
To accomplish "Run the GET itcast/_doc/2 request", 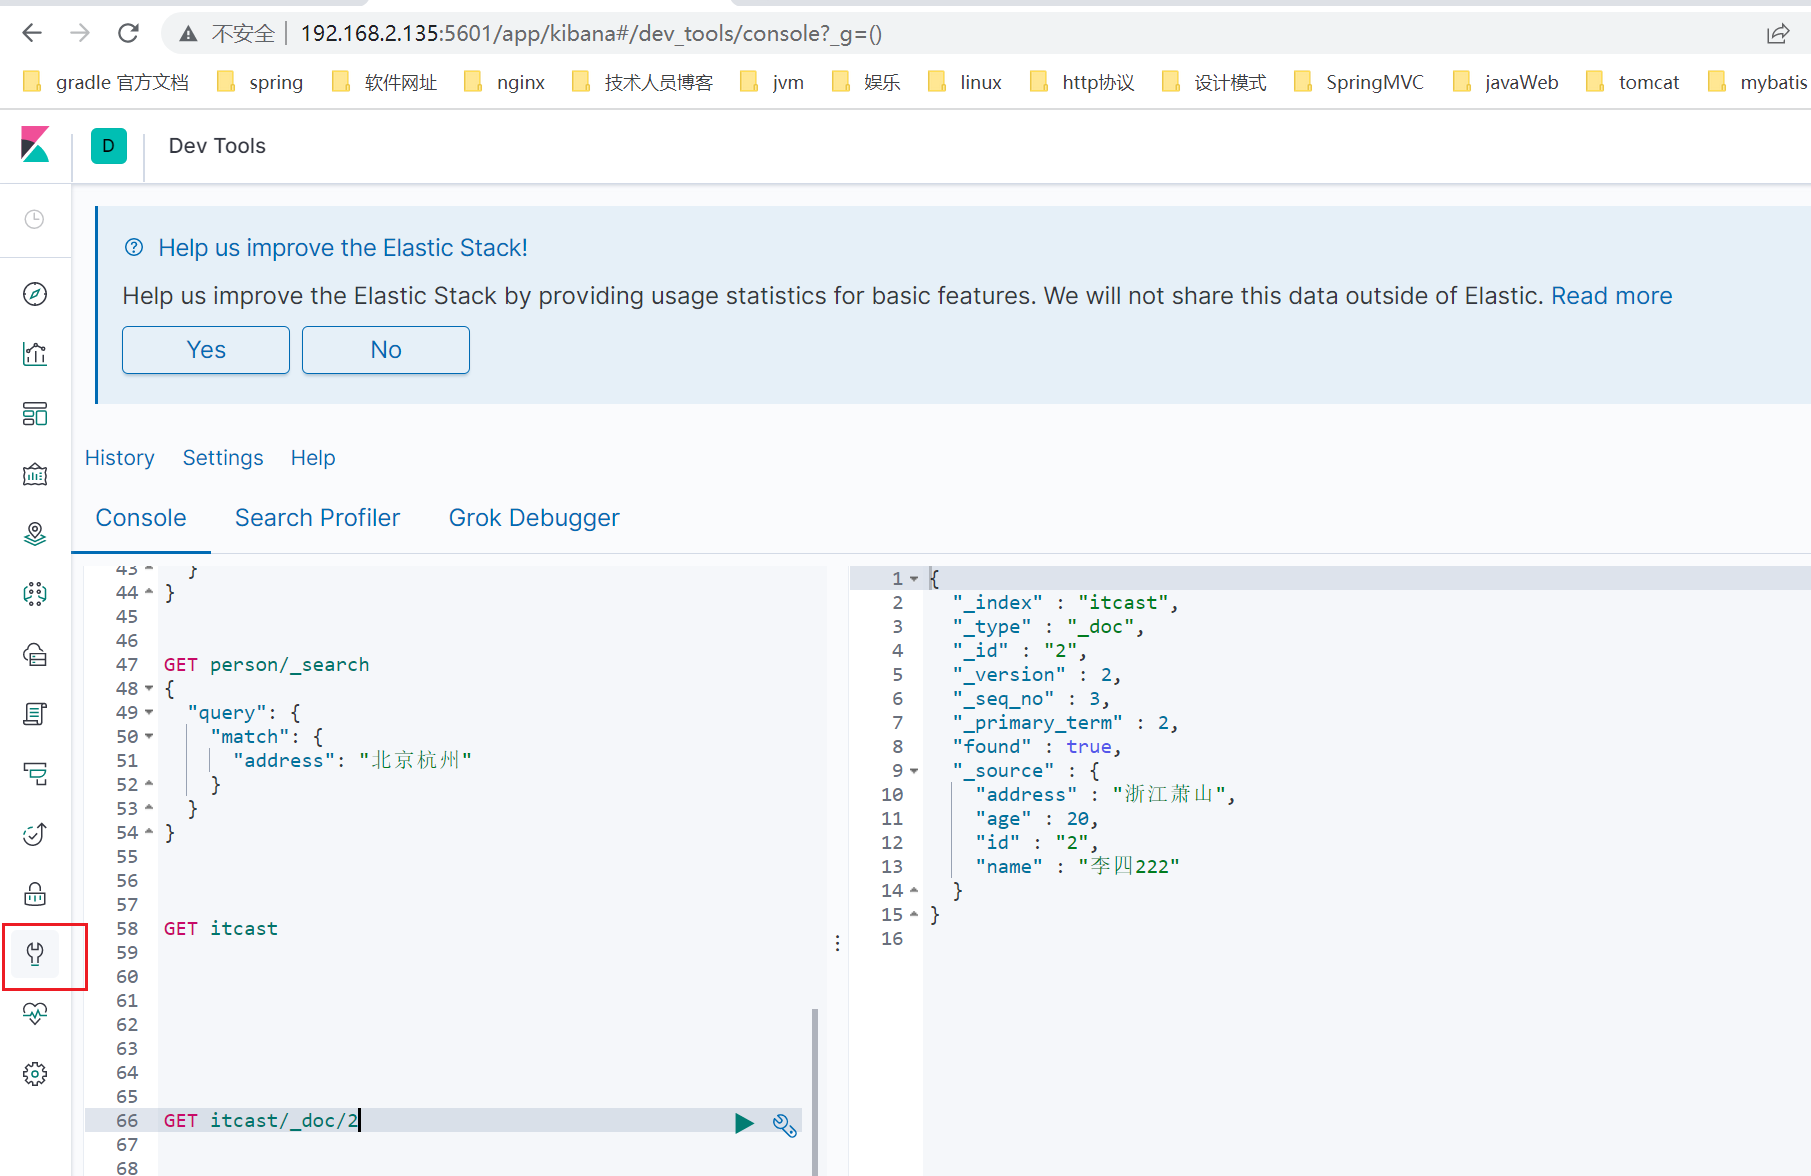I will tap(744, 1123).
